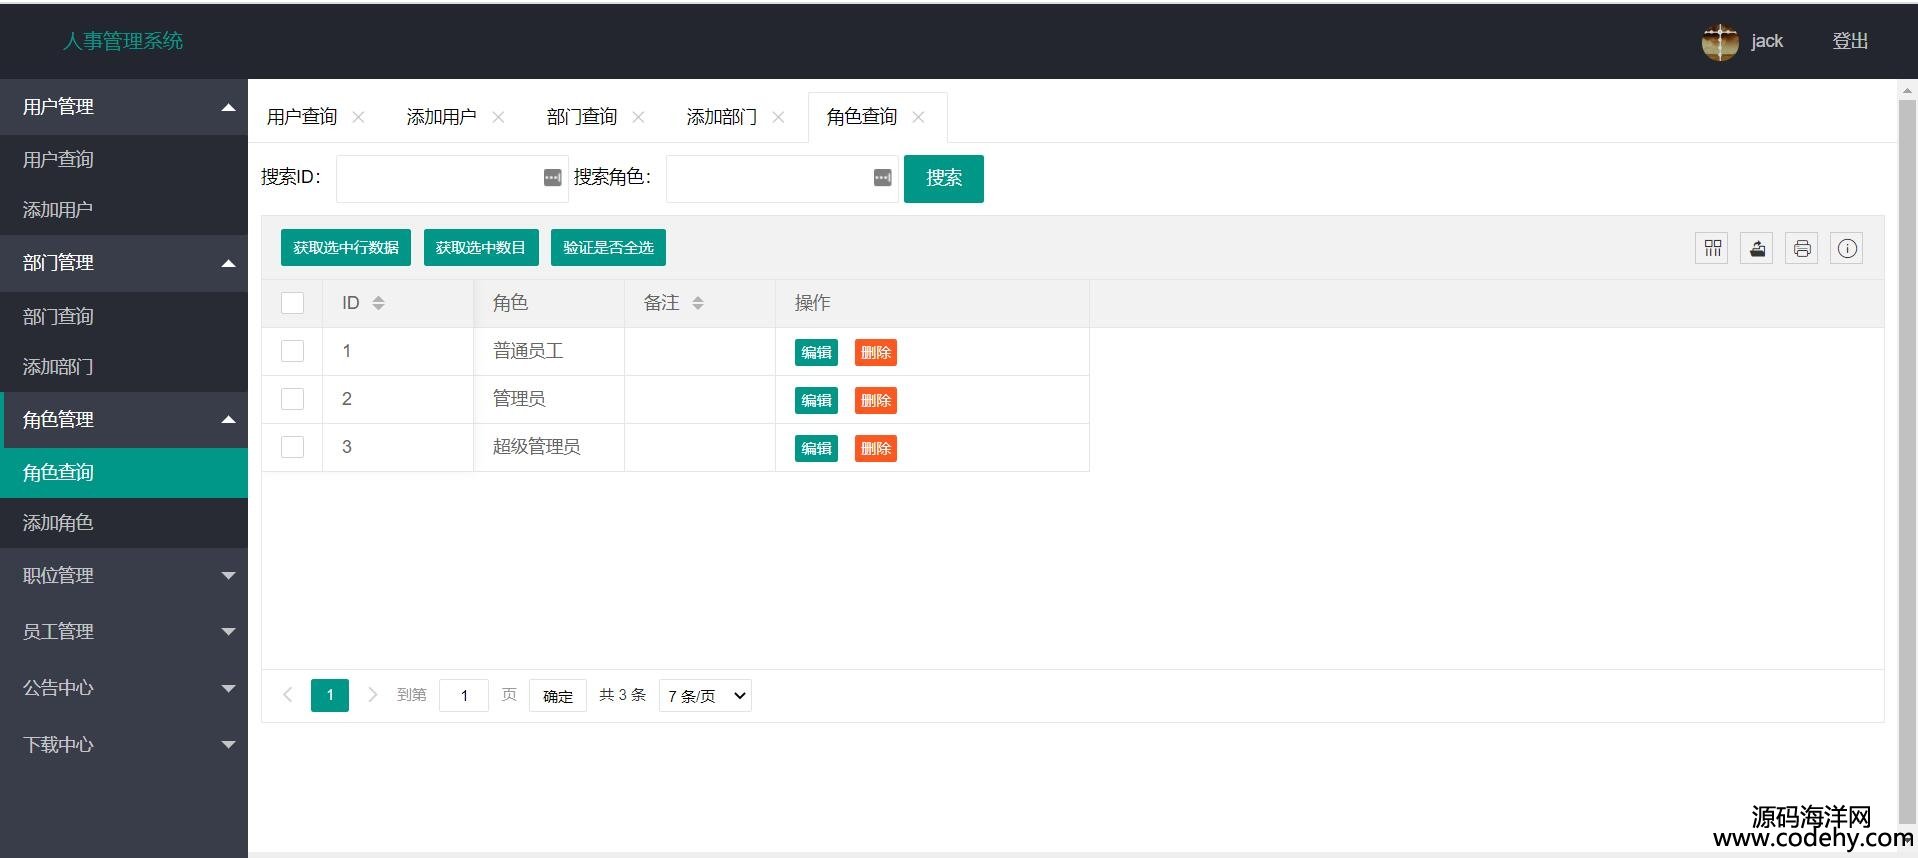Click the print table icon
Screen dimensions: 1918x858
click(1802, 248)
